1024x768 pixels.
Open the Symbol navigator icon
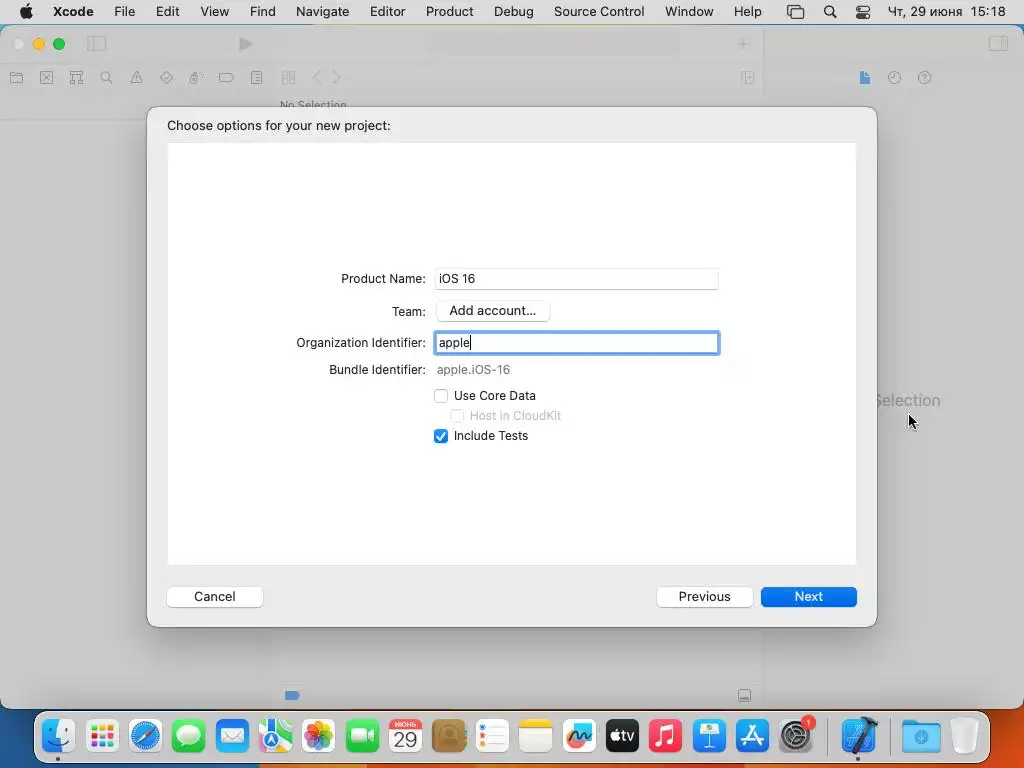coord(76,78)
